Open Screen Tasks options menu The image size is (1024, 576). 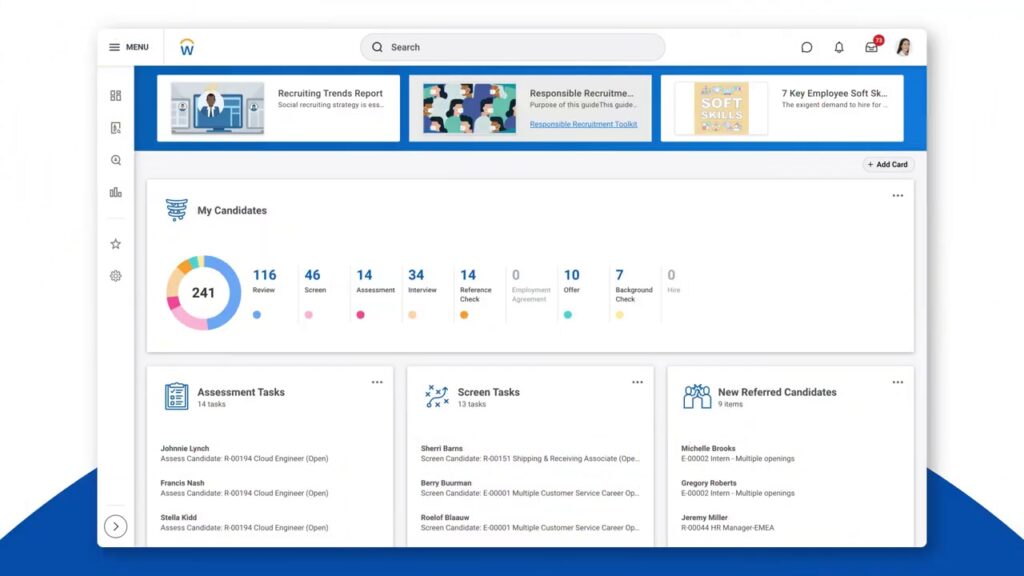pos(637,382)
